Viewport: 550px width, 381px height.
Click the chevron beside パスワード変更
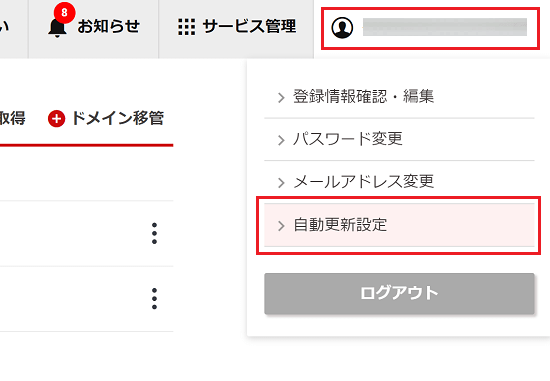pyautogui.click(x=281, y=140)
